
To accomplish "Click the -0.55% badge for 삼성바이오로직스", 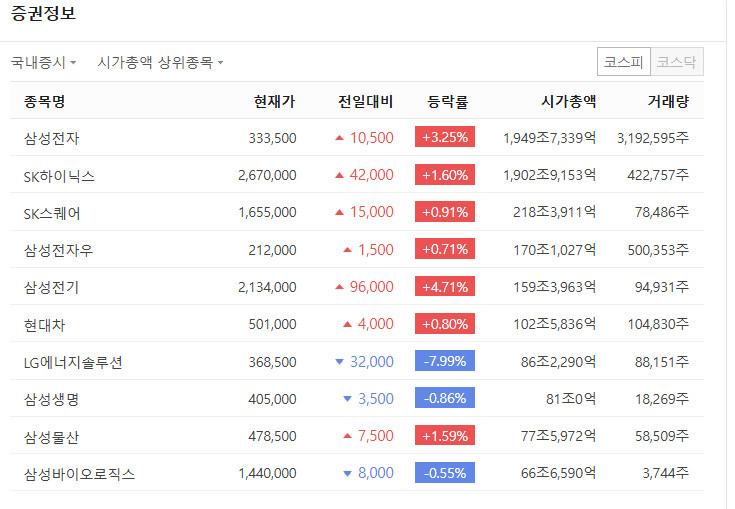I will [445, 472].
